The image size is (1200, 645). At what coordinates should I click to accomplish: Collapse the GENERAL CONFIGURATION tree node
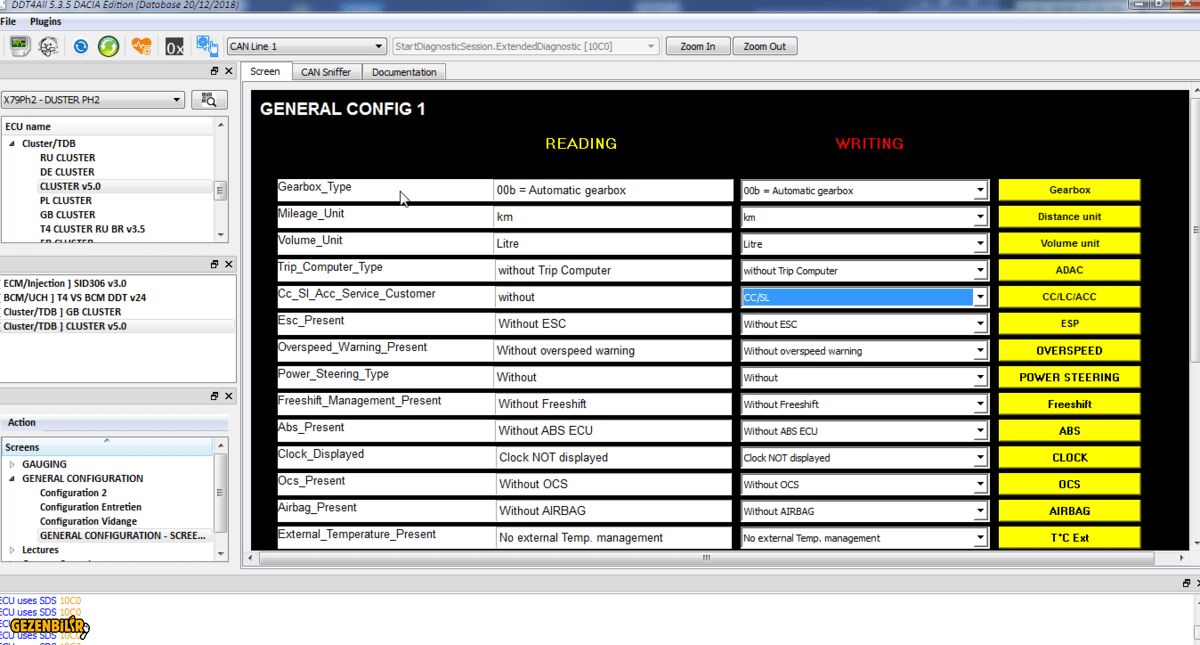(x=12, y=479)
